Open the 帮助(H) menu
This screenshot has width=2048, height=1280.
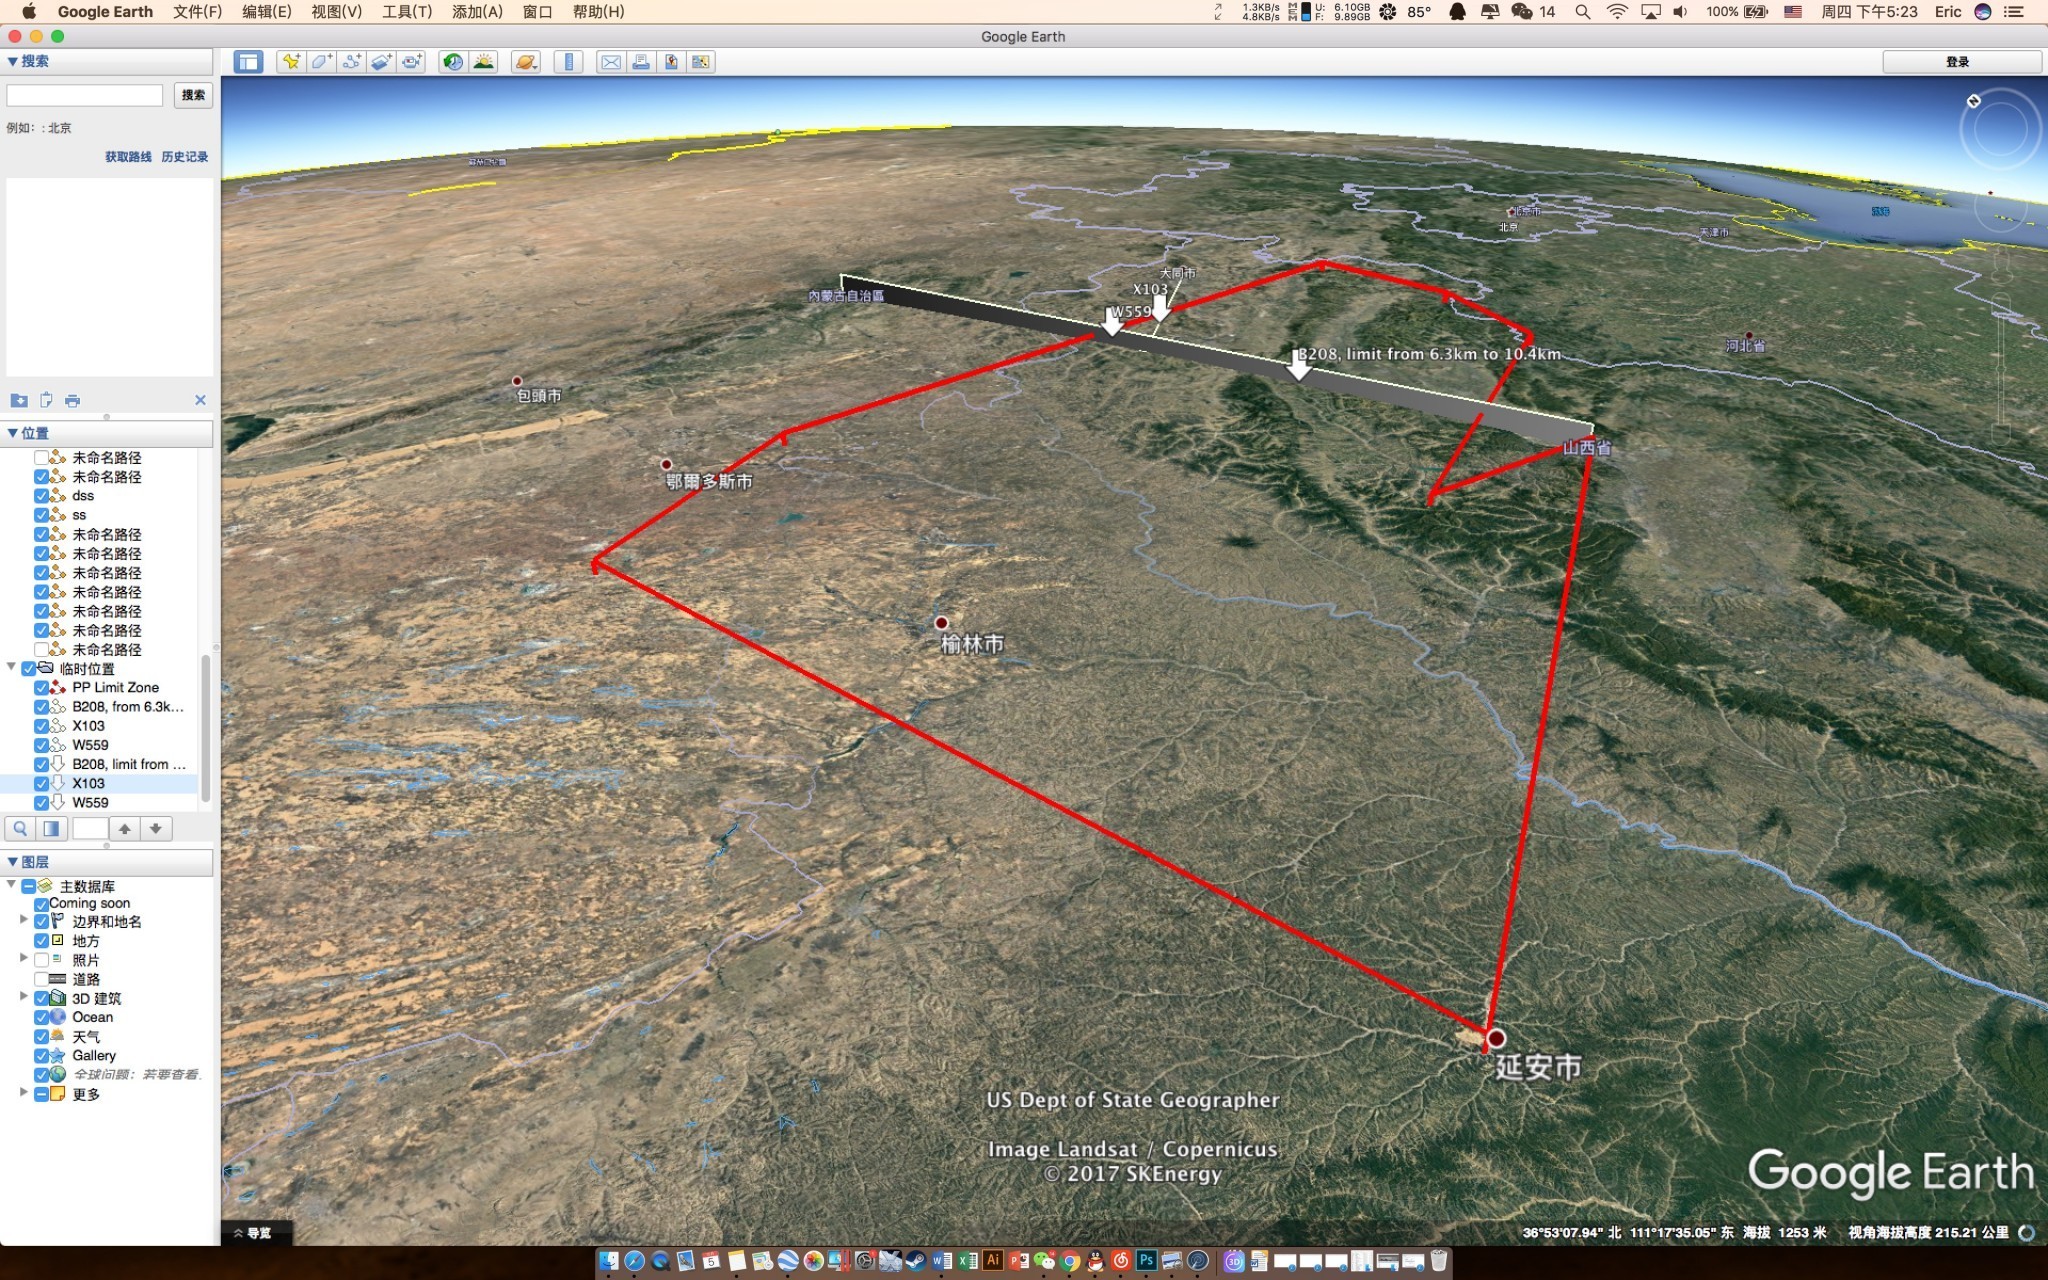coord(598,12)
